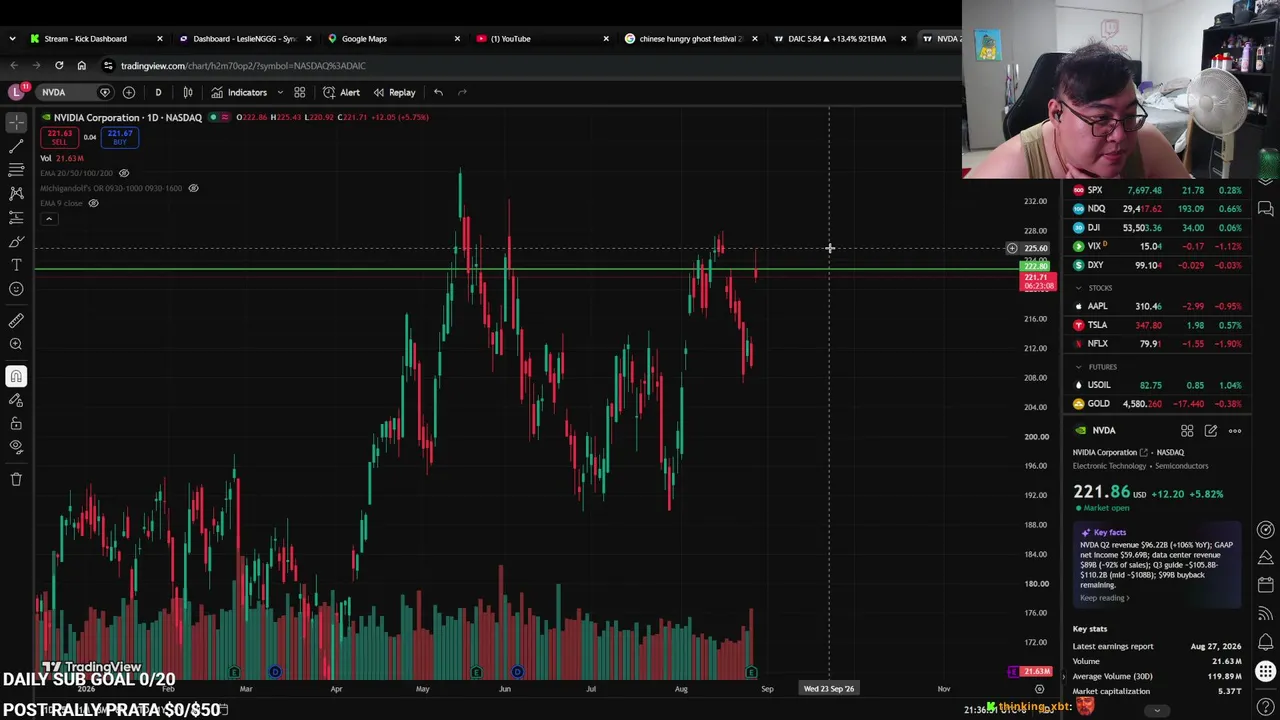Close the Google Maps tab
The image size is (1280, 720).
(457, 39)
